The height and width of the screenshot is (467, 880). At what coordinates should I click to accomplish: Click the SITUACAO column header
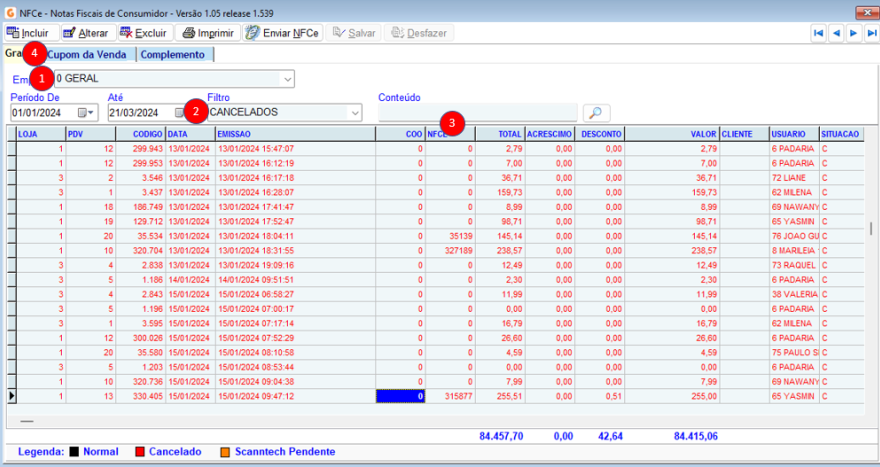[841, 134]
